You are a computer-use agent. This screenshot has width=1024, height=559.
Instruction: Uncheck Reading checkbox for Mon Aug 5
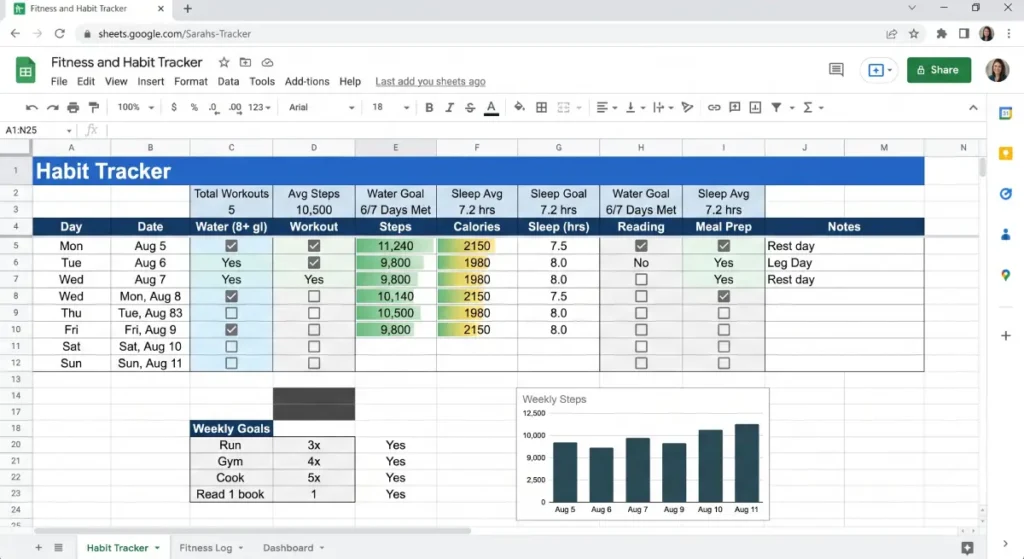point(641,246)
